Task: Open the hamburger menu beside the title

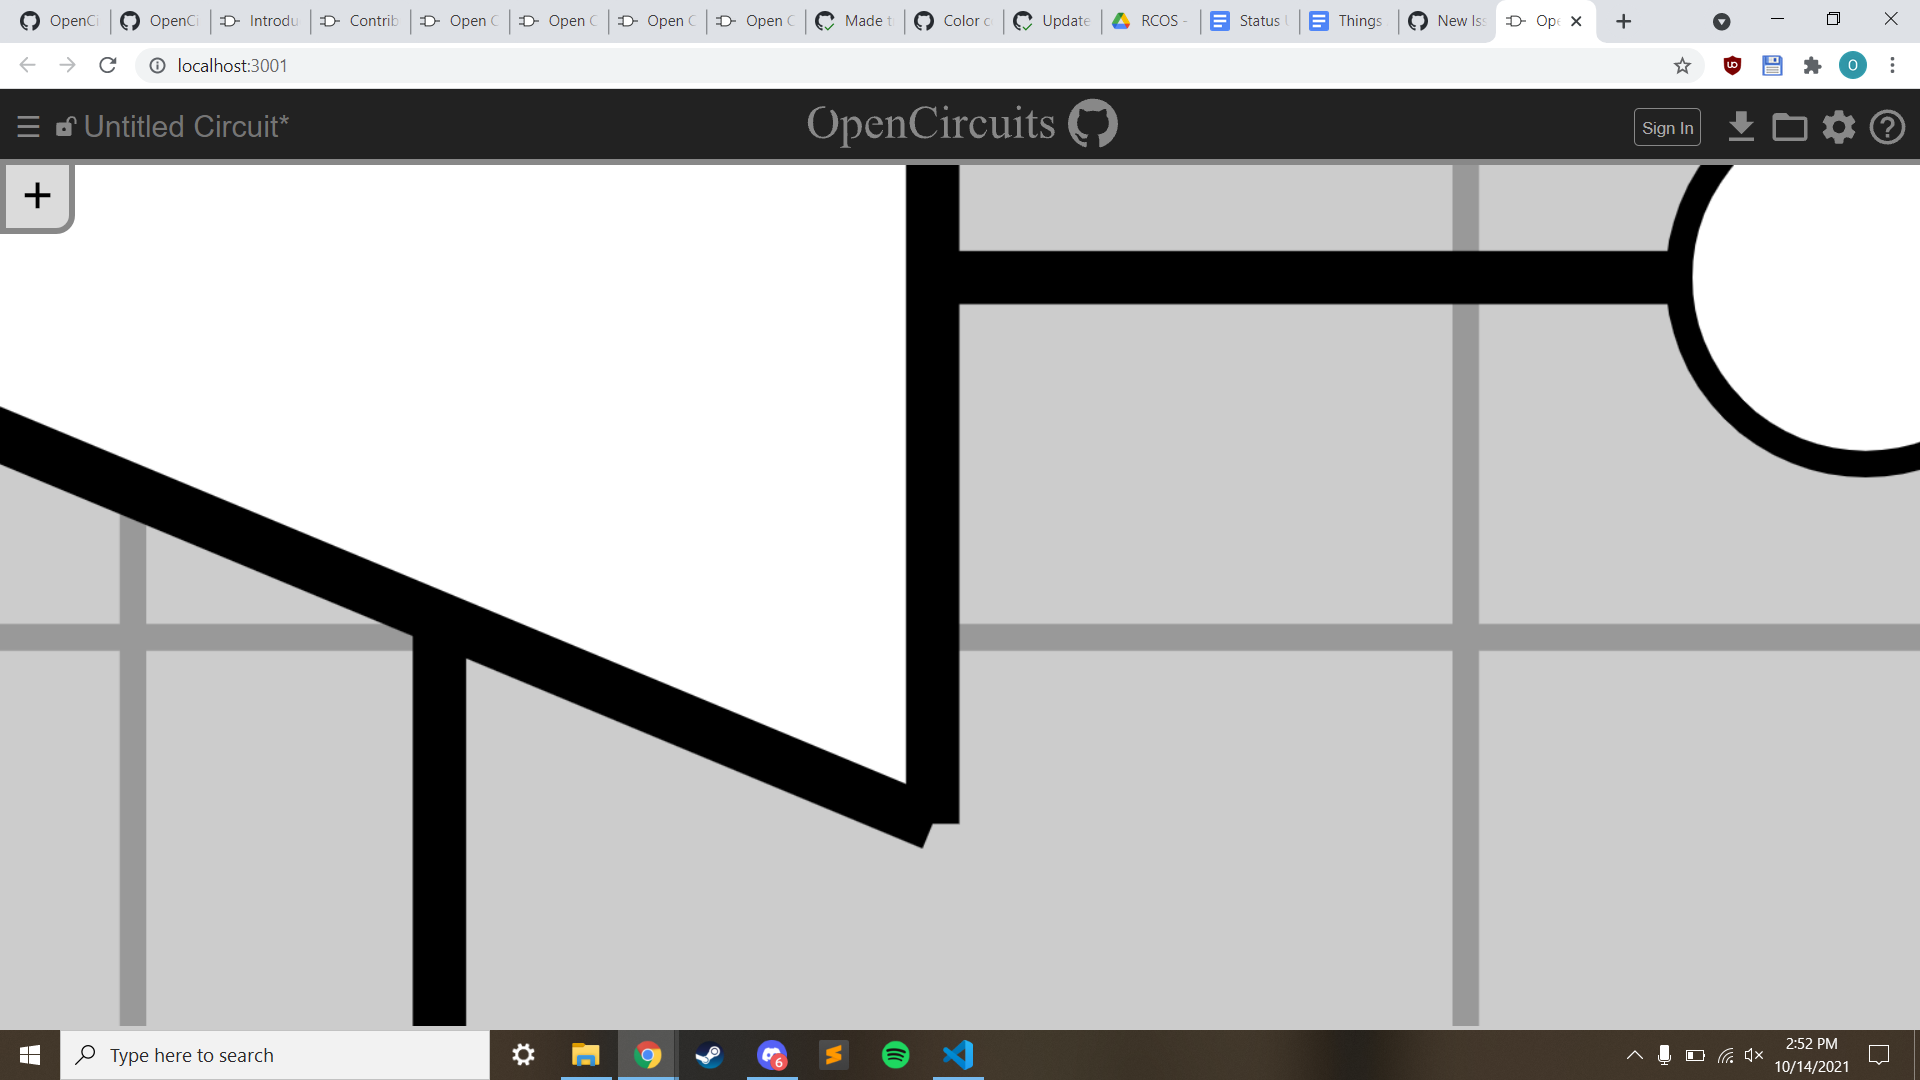Action: coord(27,126)
